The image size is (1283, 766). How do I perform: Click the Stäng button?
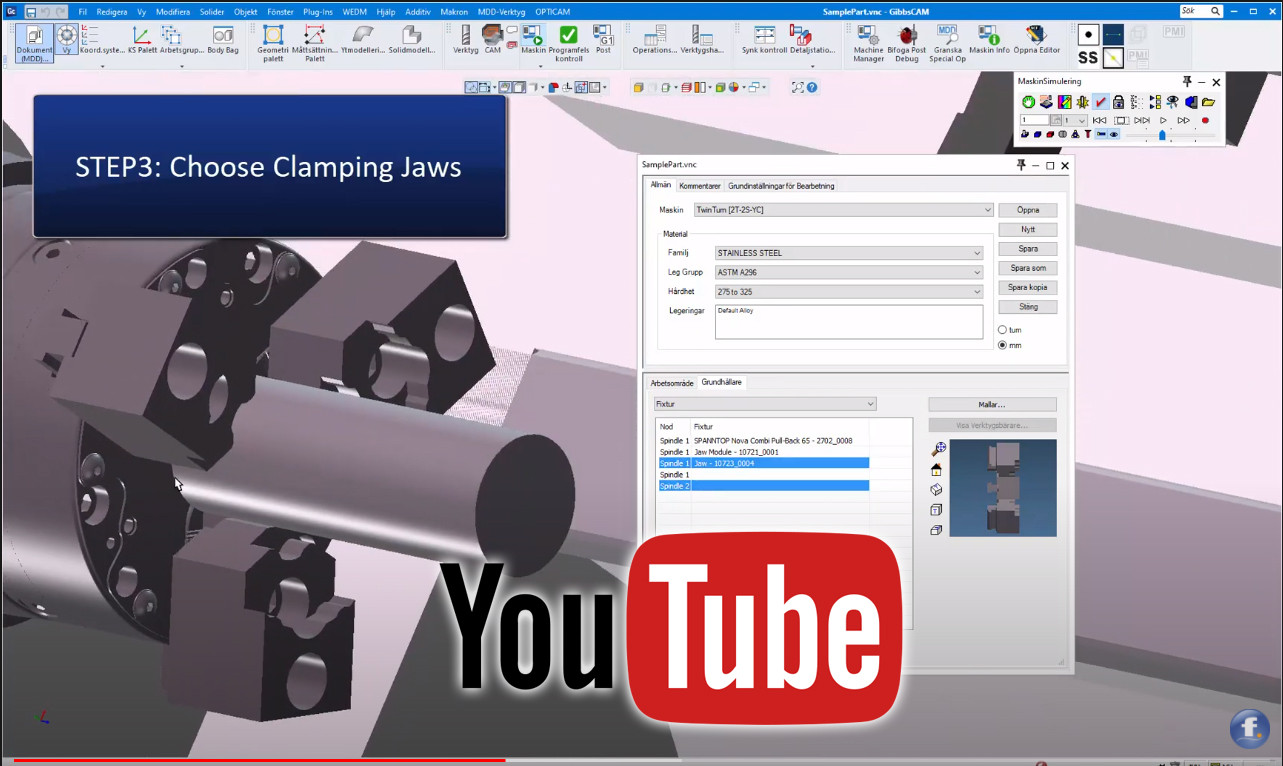(1028, 307)
